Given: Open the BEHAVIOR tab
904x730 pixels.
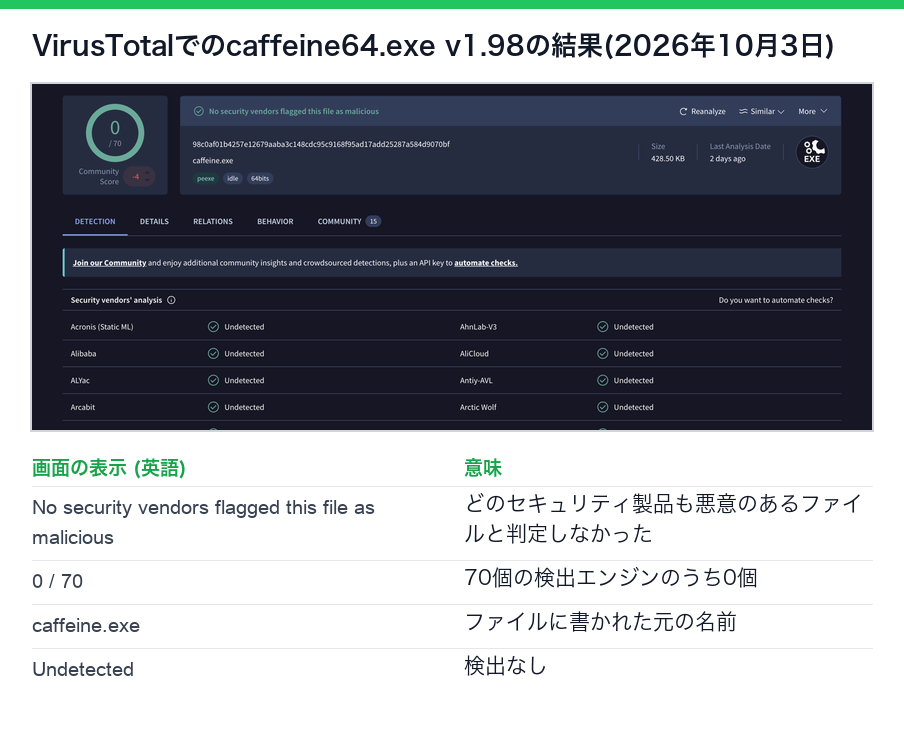Looking at the screenshot, I should [x=275, y=221].
